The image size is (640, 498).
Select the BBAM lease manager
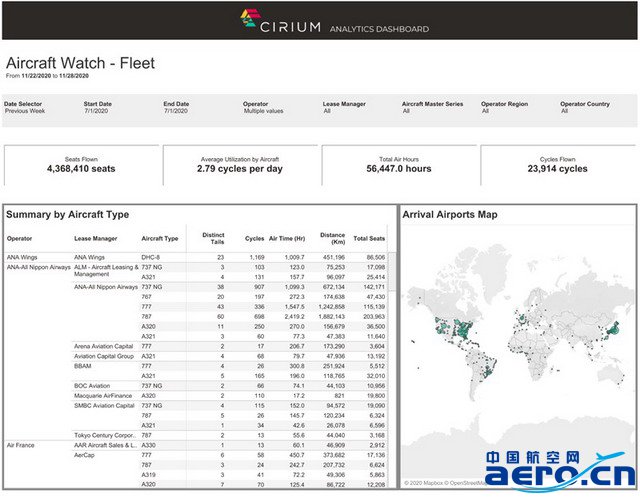(82, 366)
